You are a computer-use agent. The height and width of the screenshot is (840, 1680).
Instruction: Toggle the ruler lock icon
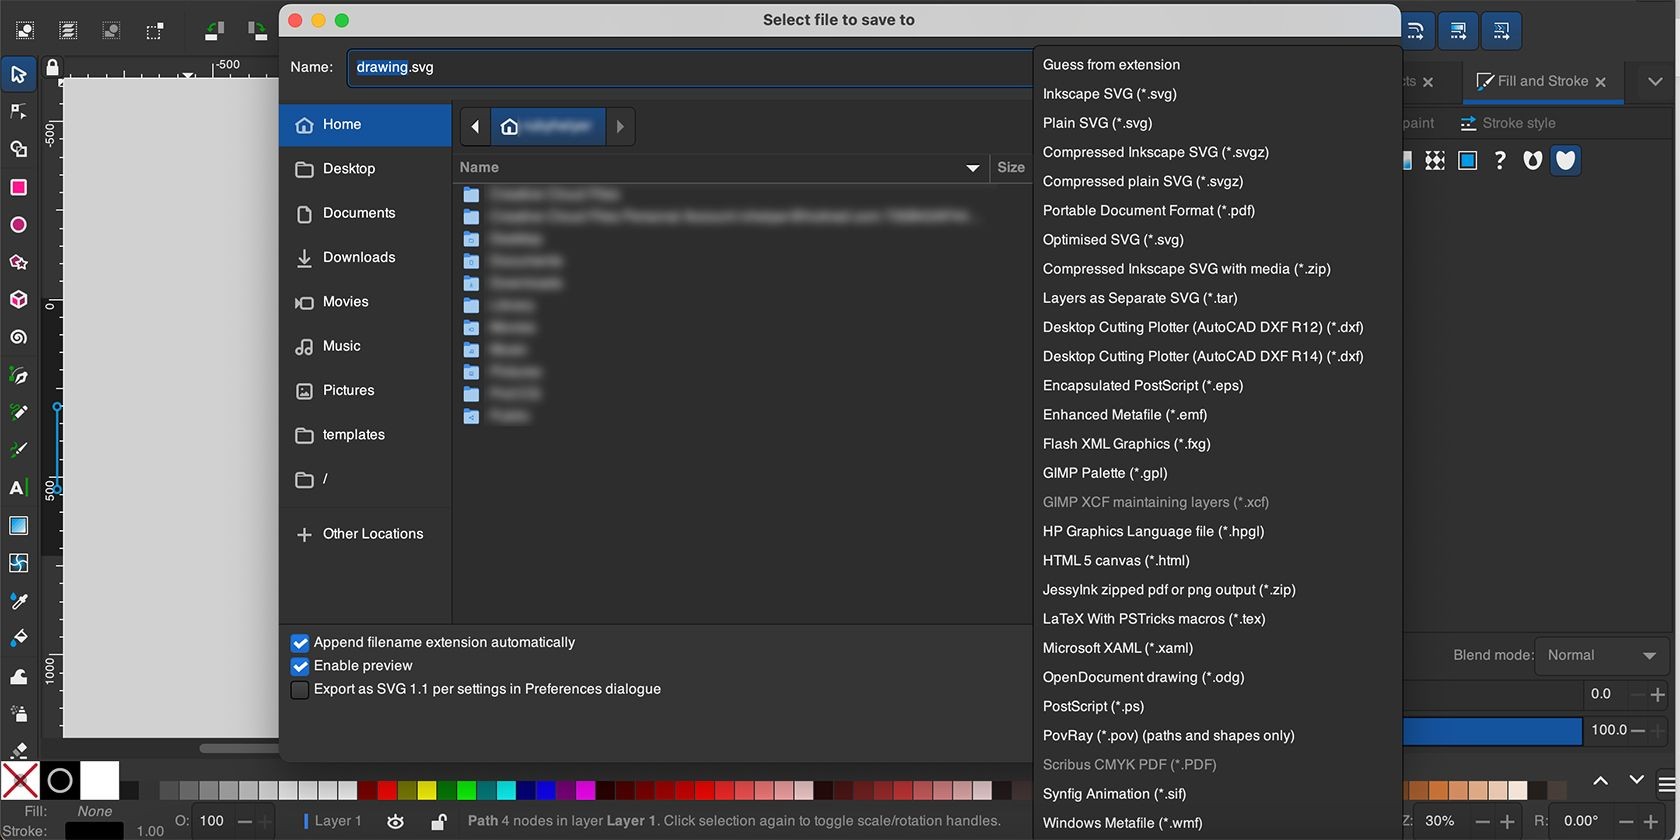pyautogui.click(x=52, y=67)
